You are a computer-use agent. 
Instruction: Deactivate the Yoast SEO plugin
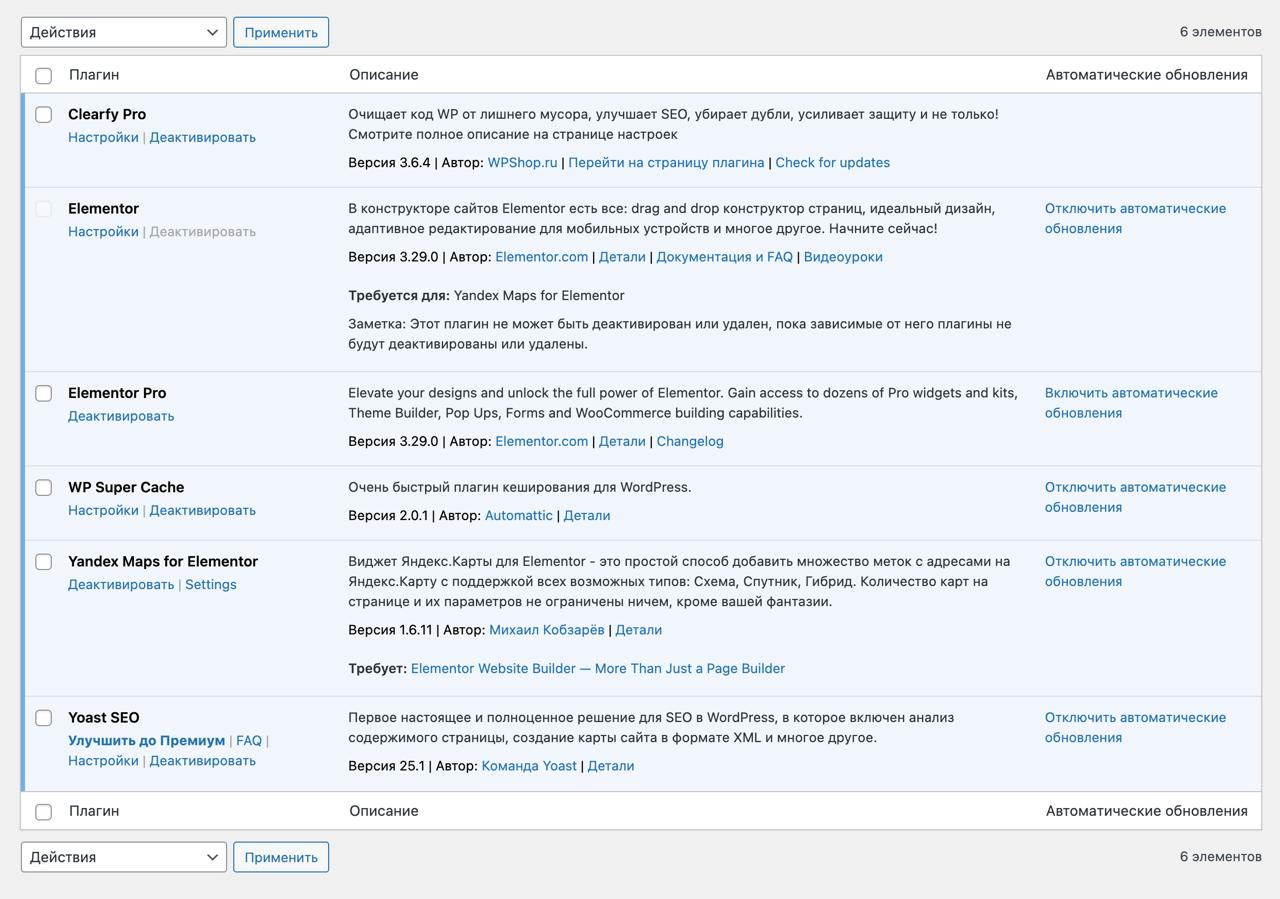click(x=202, y=761)
